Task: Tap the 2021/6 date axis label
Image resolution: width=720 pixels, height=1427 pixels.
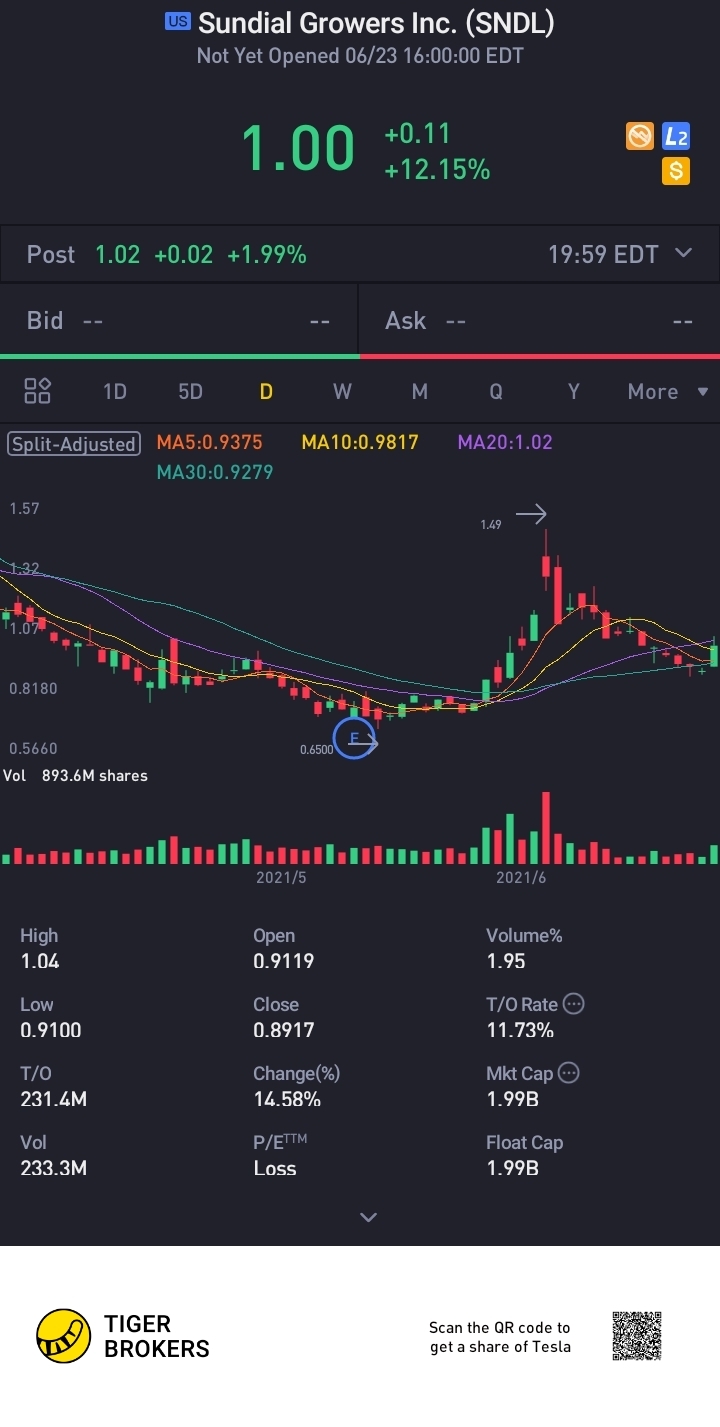Action: pos(521,877)
